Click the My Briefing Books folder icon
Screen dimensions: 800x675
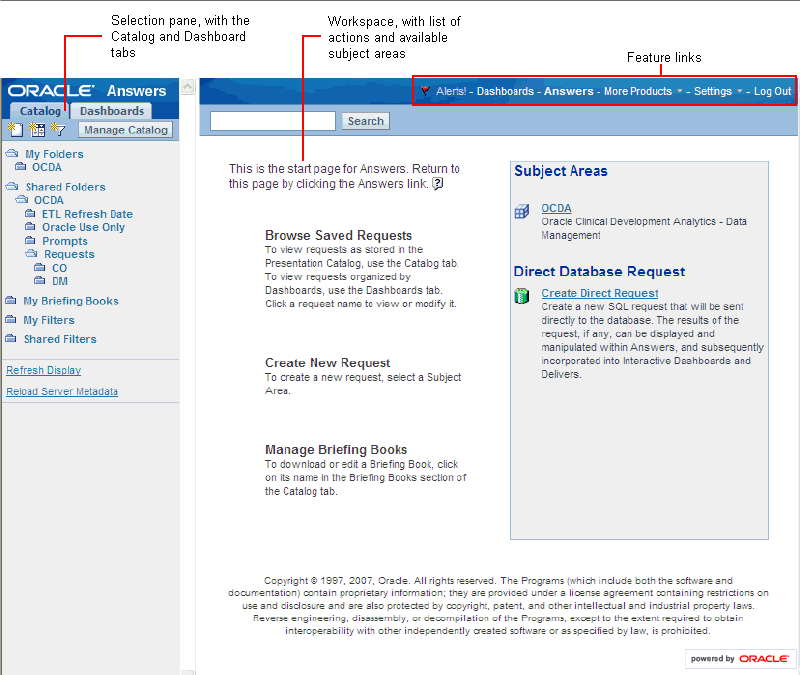(x=11, y=301)
